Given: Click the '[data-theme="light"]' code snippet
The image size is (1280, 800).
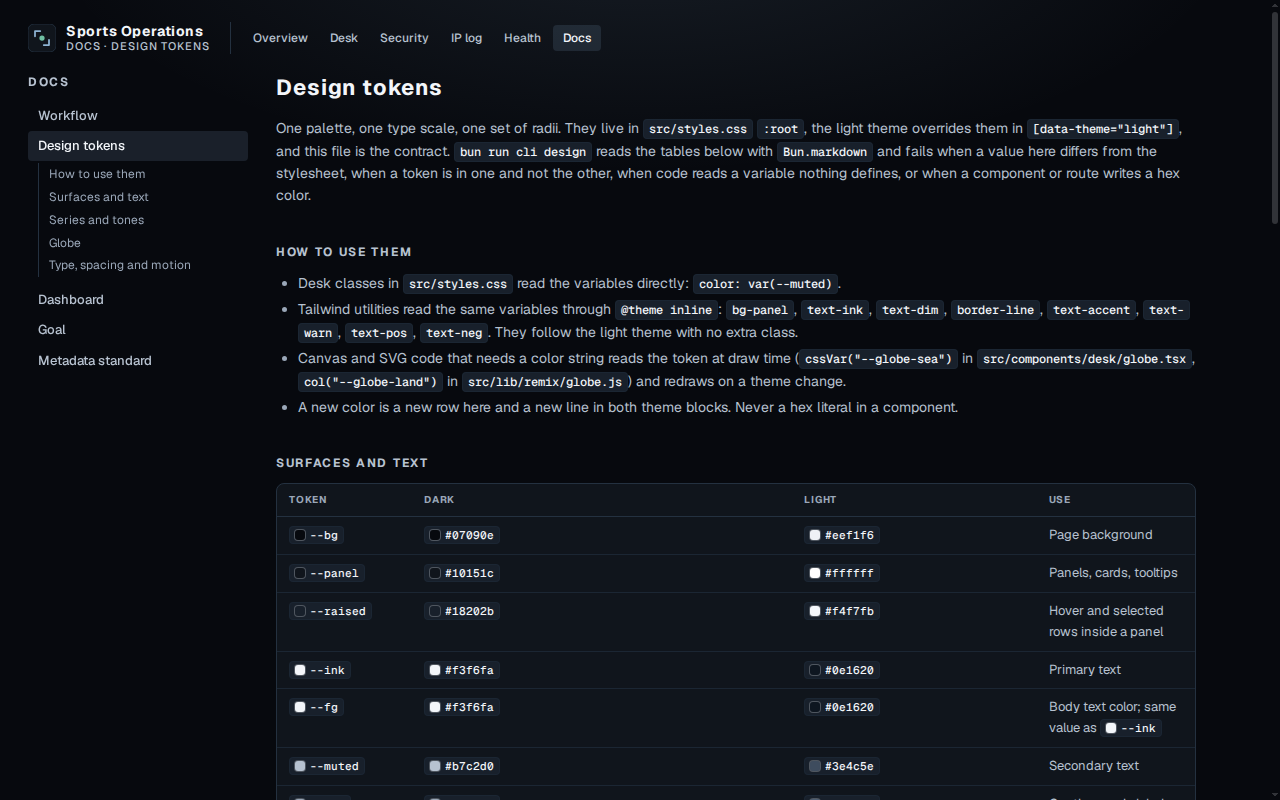Looking at the screenshot, I should (x=1104, y=129).
